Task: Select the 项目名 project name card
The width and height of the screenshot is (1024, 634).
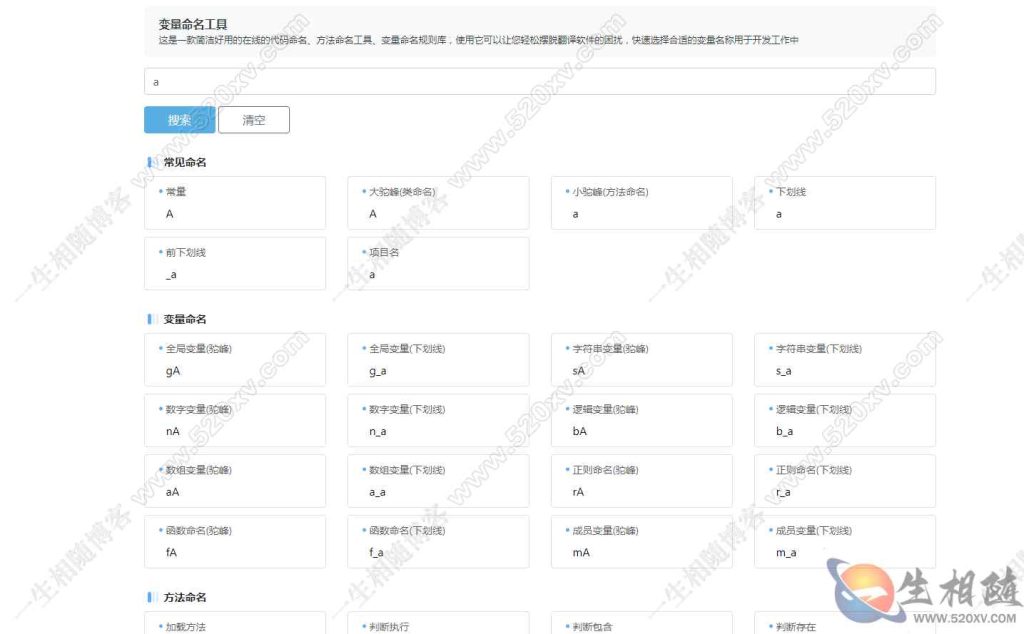Action: tap(438, 263)
